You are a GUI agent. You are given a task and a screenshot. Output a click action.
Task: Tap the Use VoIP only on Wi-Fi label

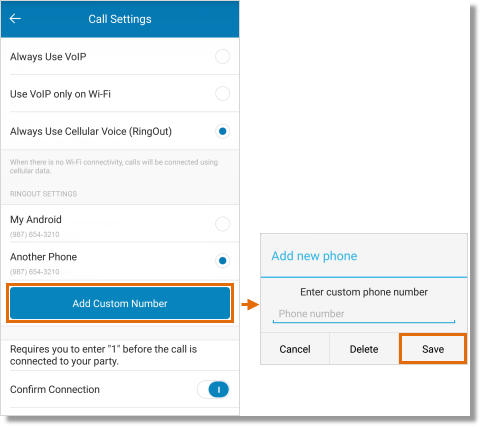[60, 94]
